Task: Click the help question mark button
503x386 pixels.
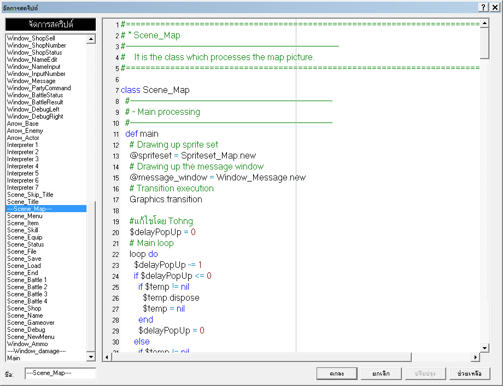Action: pyautogui.click(x=483, y=7)
